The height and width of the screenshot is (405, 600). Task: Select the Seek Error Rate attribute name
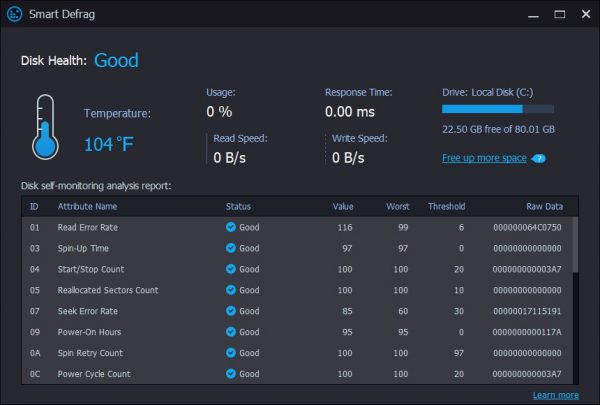tap(88, 311)
